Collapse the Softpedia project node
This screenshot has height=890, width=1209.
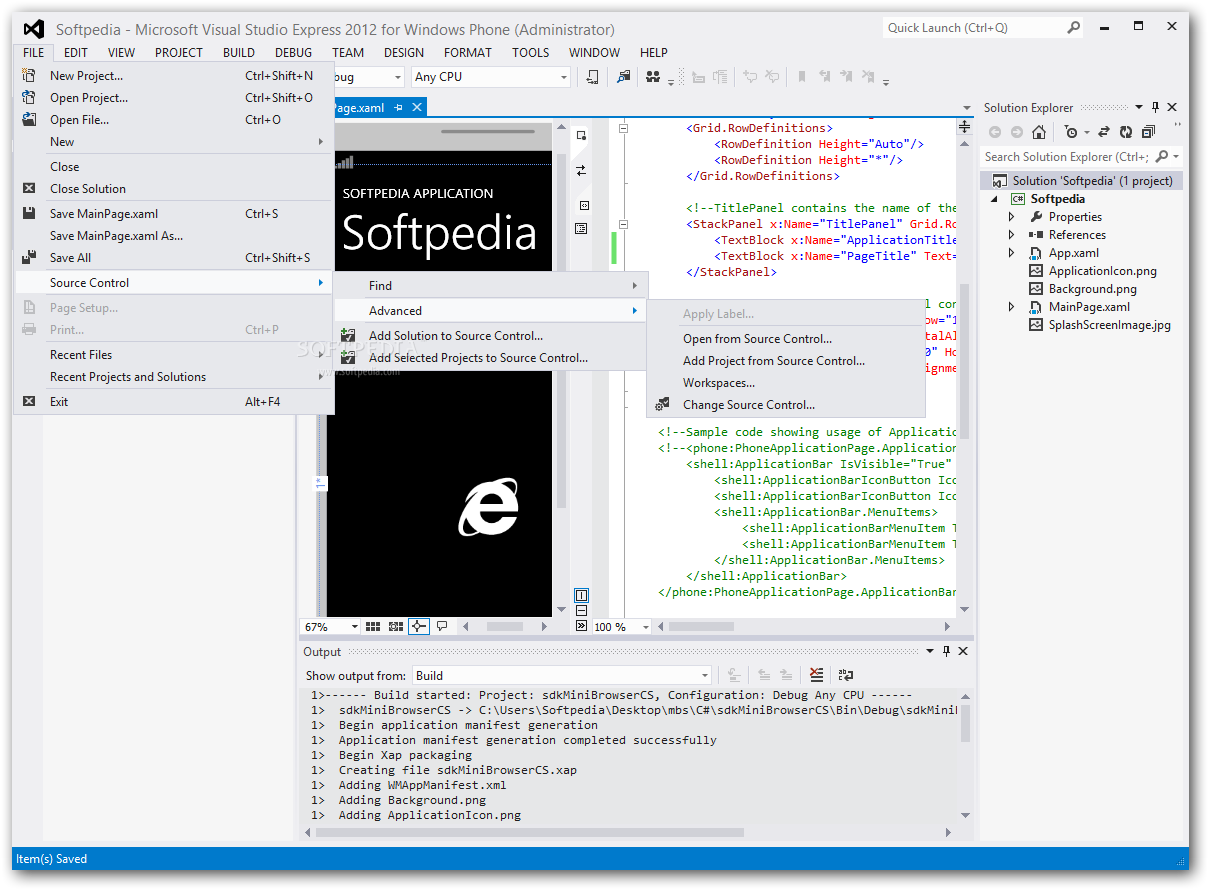pos(995,199)
